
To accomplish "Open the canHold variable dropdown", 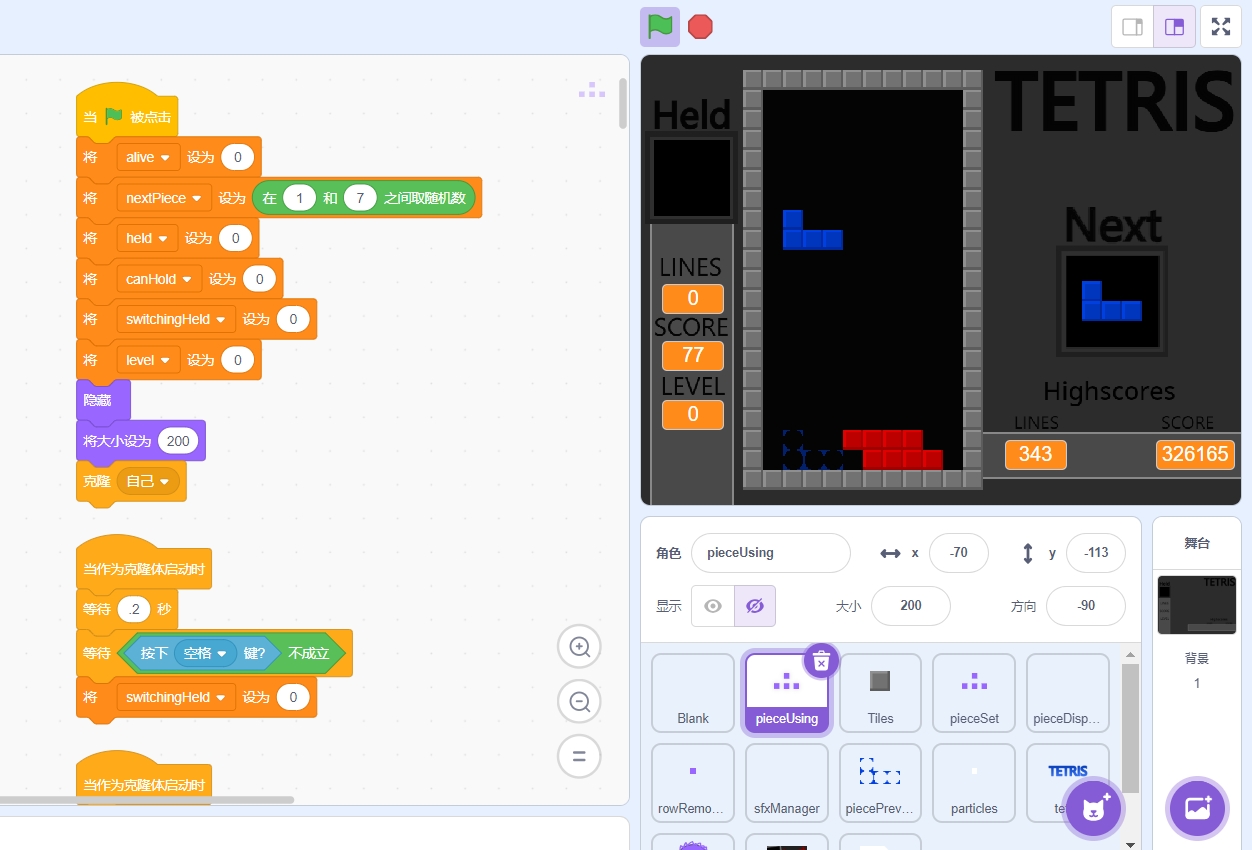I will (159, 279).
